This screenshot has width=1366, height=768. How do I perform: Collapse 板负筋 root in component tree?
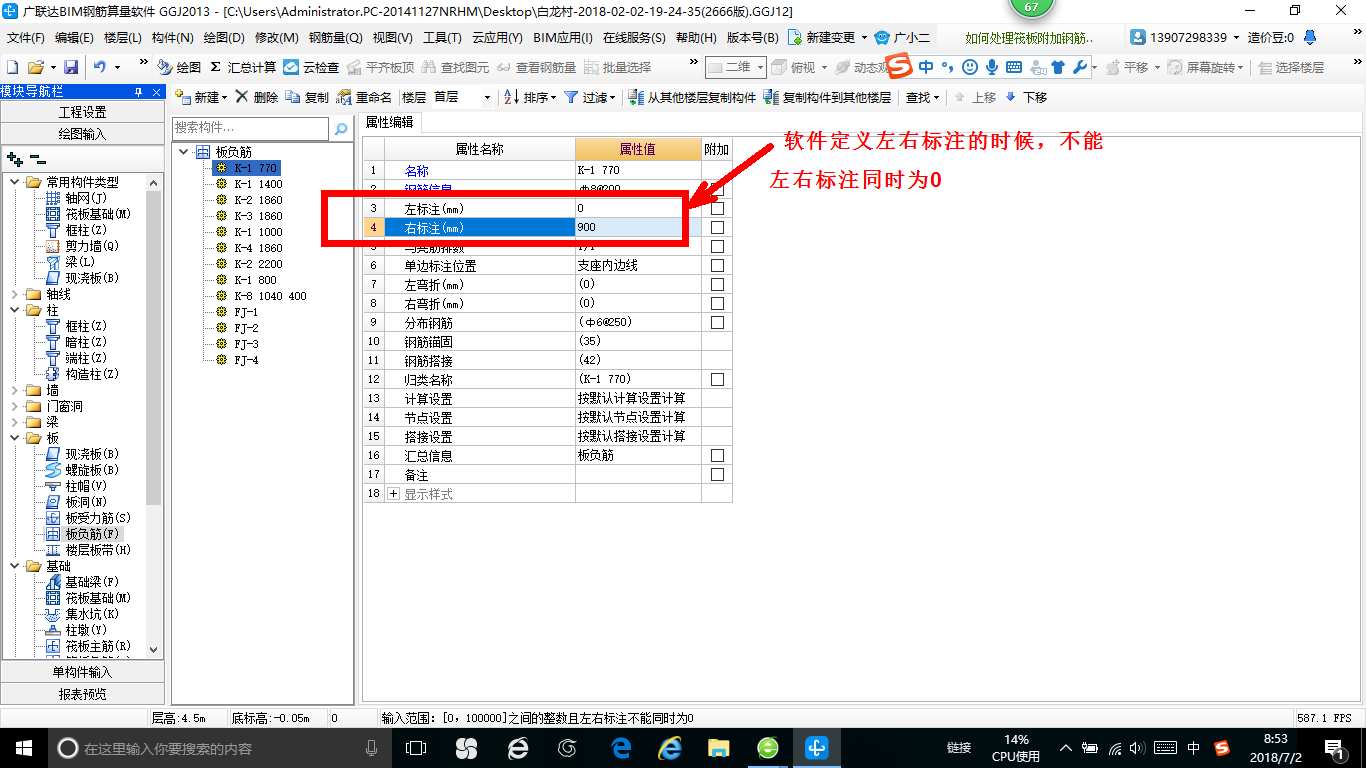click(184, 152)
